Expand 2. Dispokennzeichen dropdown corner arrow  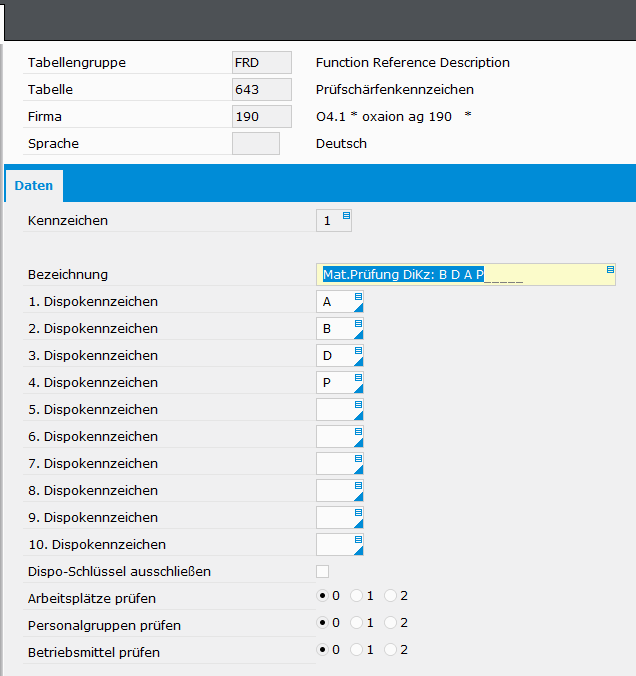pos(359,335)
